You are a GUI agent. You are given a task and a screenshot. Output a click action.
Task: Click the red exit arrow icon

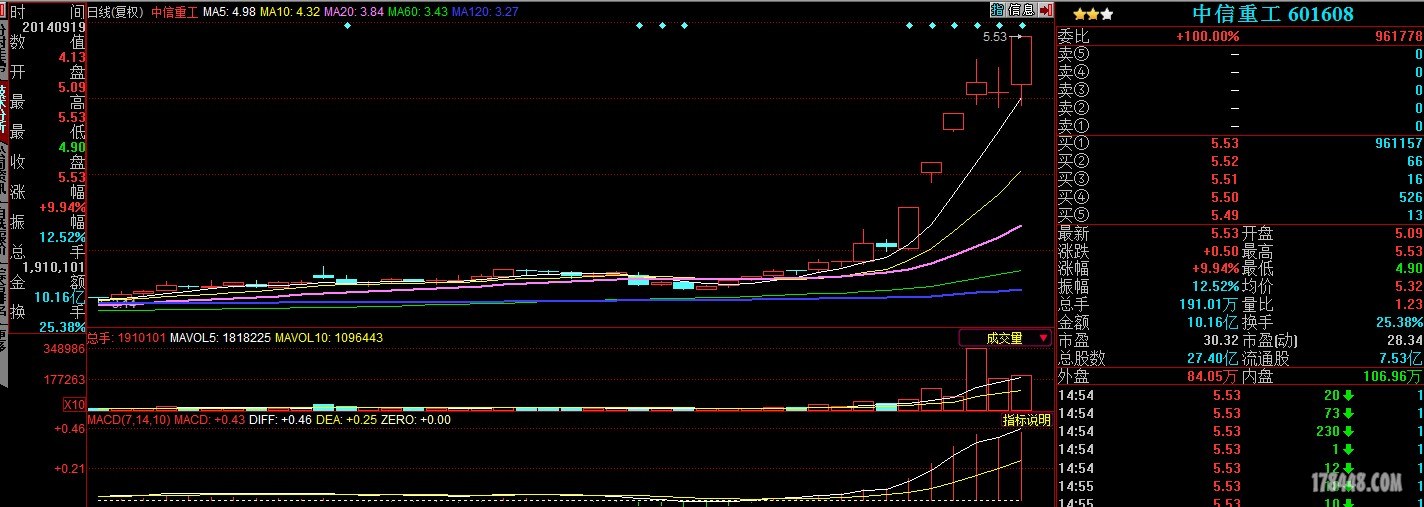[1045, 9]
